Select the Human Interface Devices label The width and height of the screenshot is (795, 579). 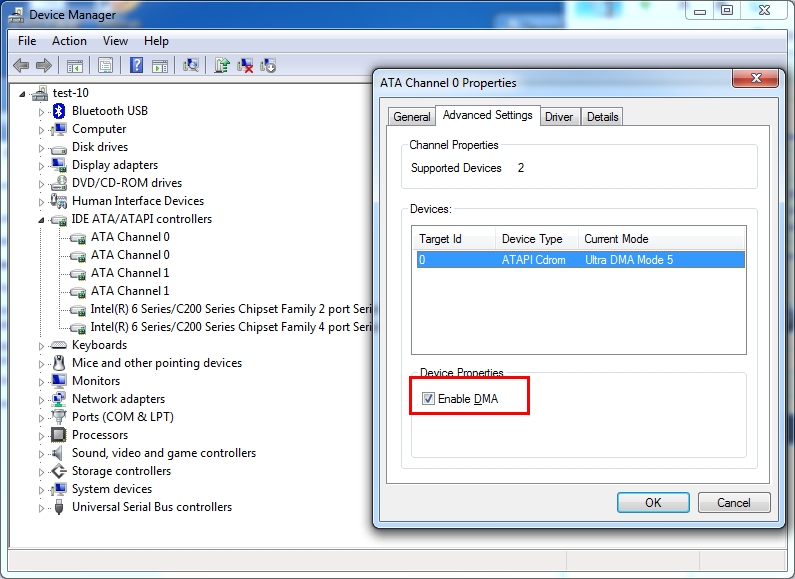138,201
